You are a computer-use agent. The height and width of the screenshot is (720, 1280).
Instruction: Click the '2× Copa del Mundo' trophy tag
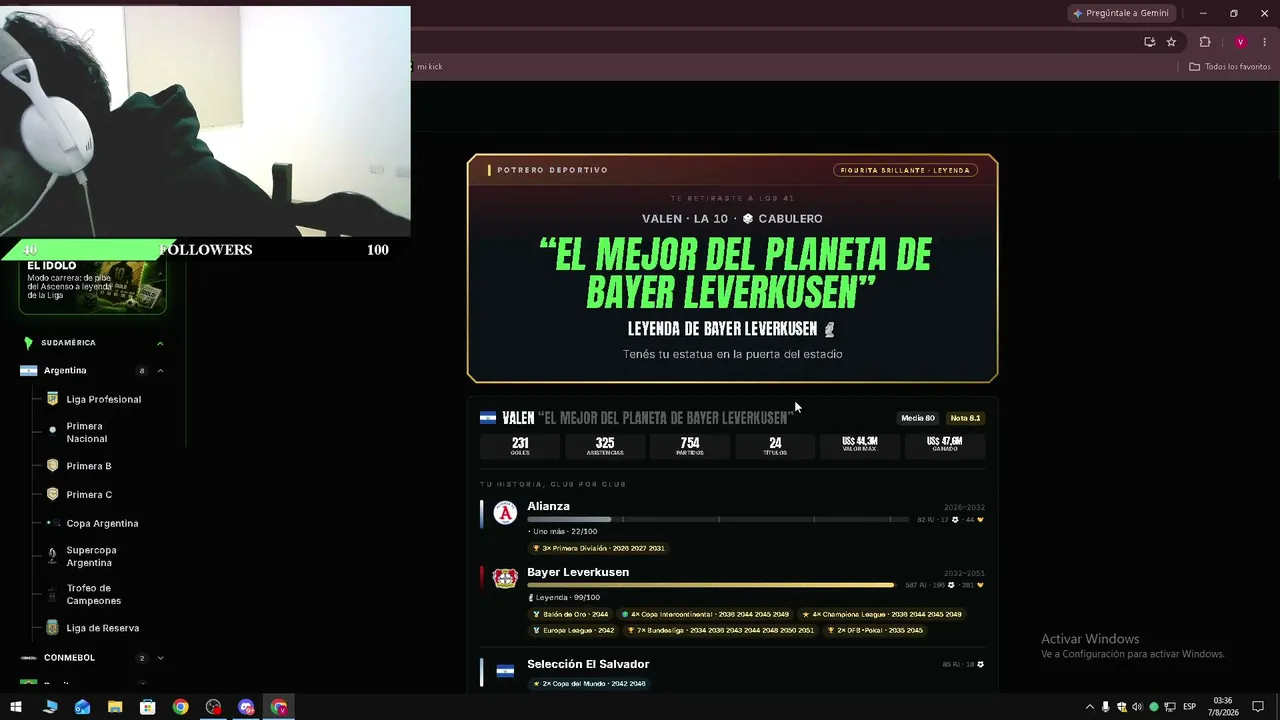click(589, 684)
